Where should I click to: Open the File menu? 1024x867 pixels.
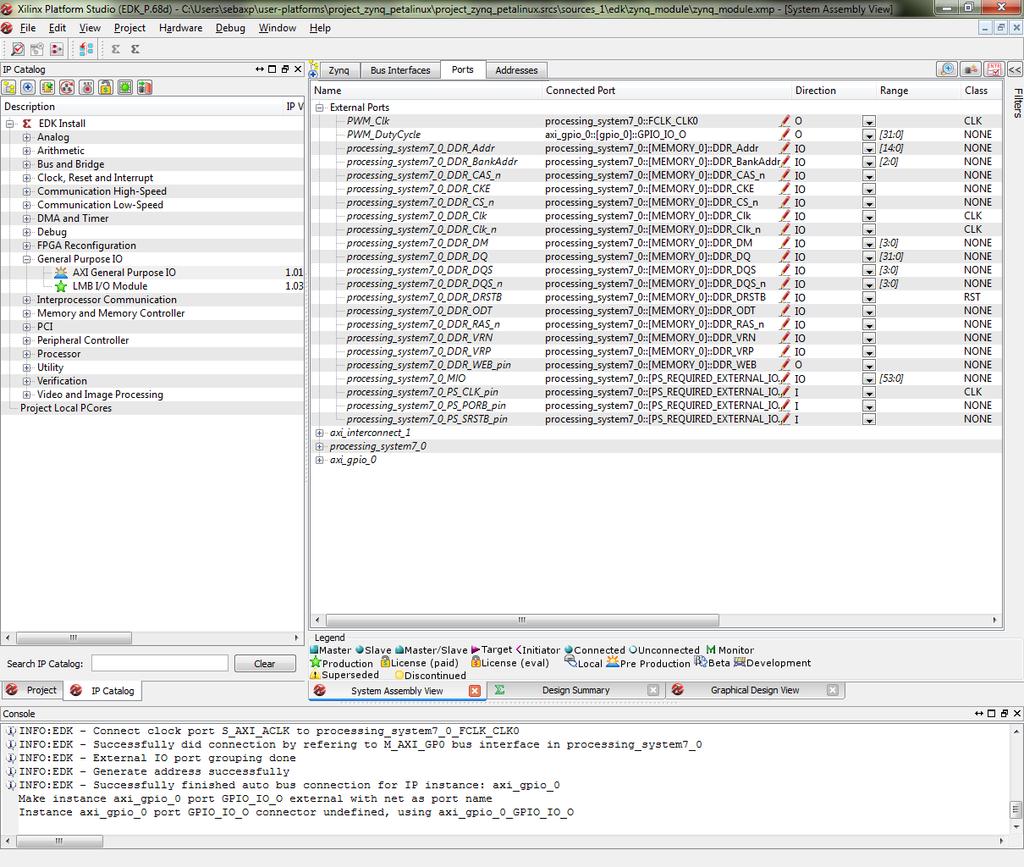(28, 28)
